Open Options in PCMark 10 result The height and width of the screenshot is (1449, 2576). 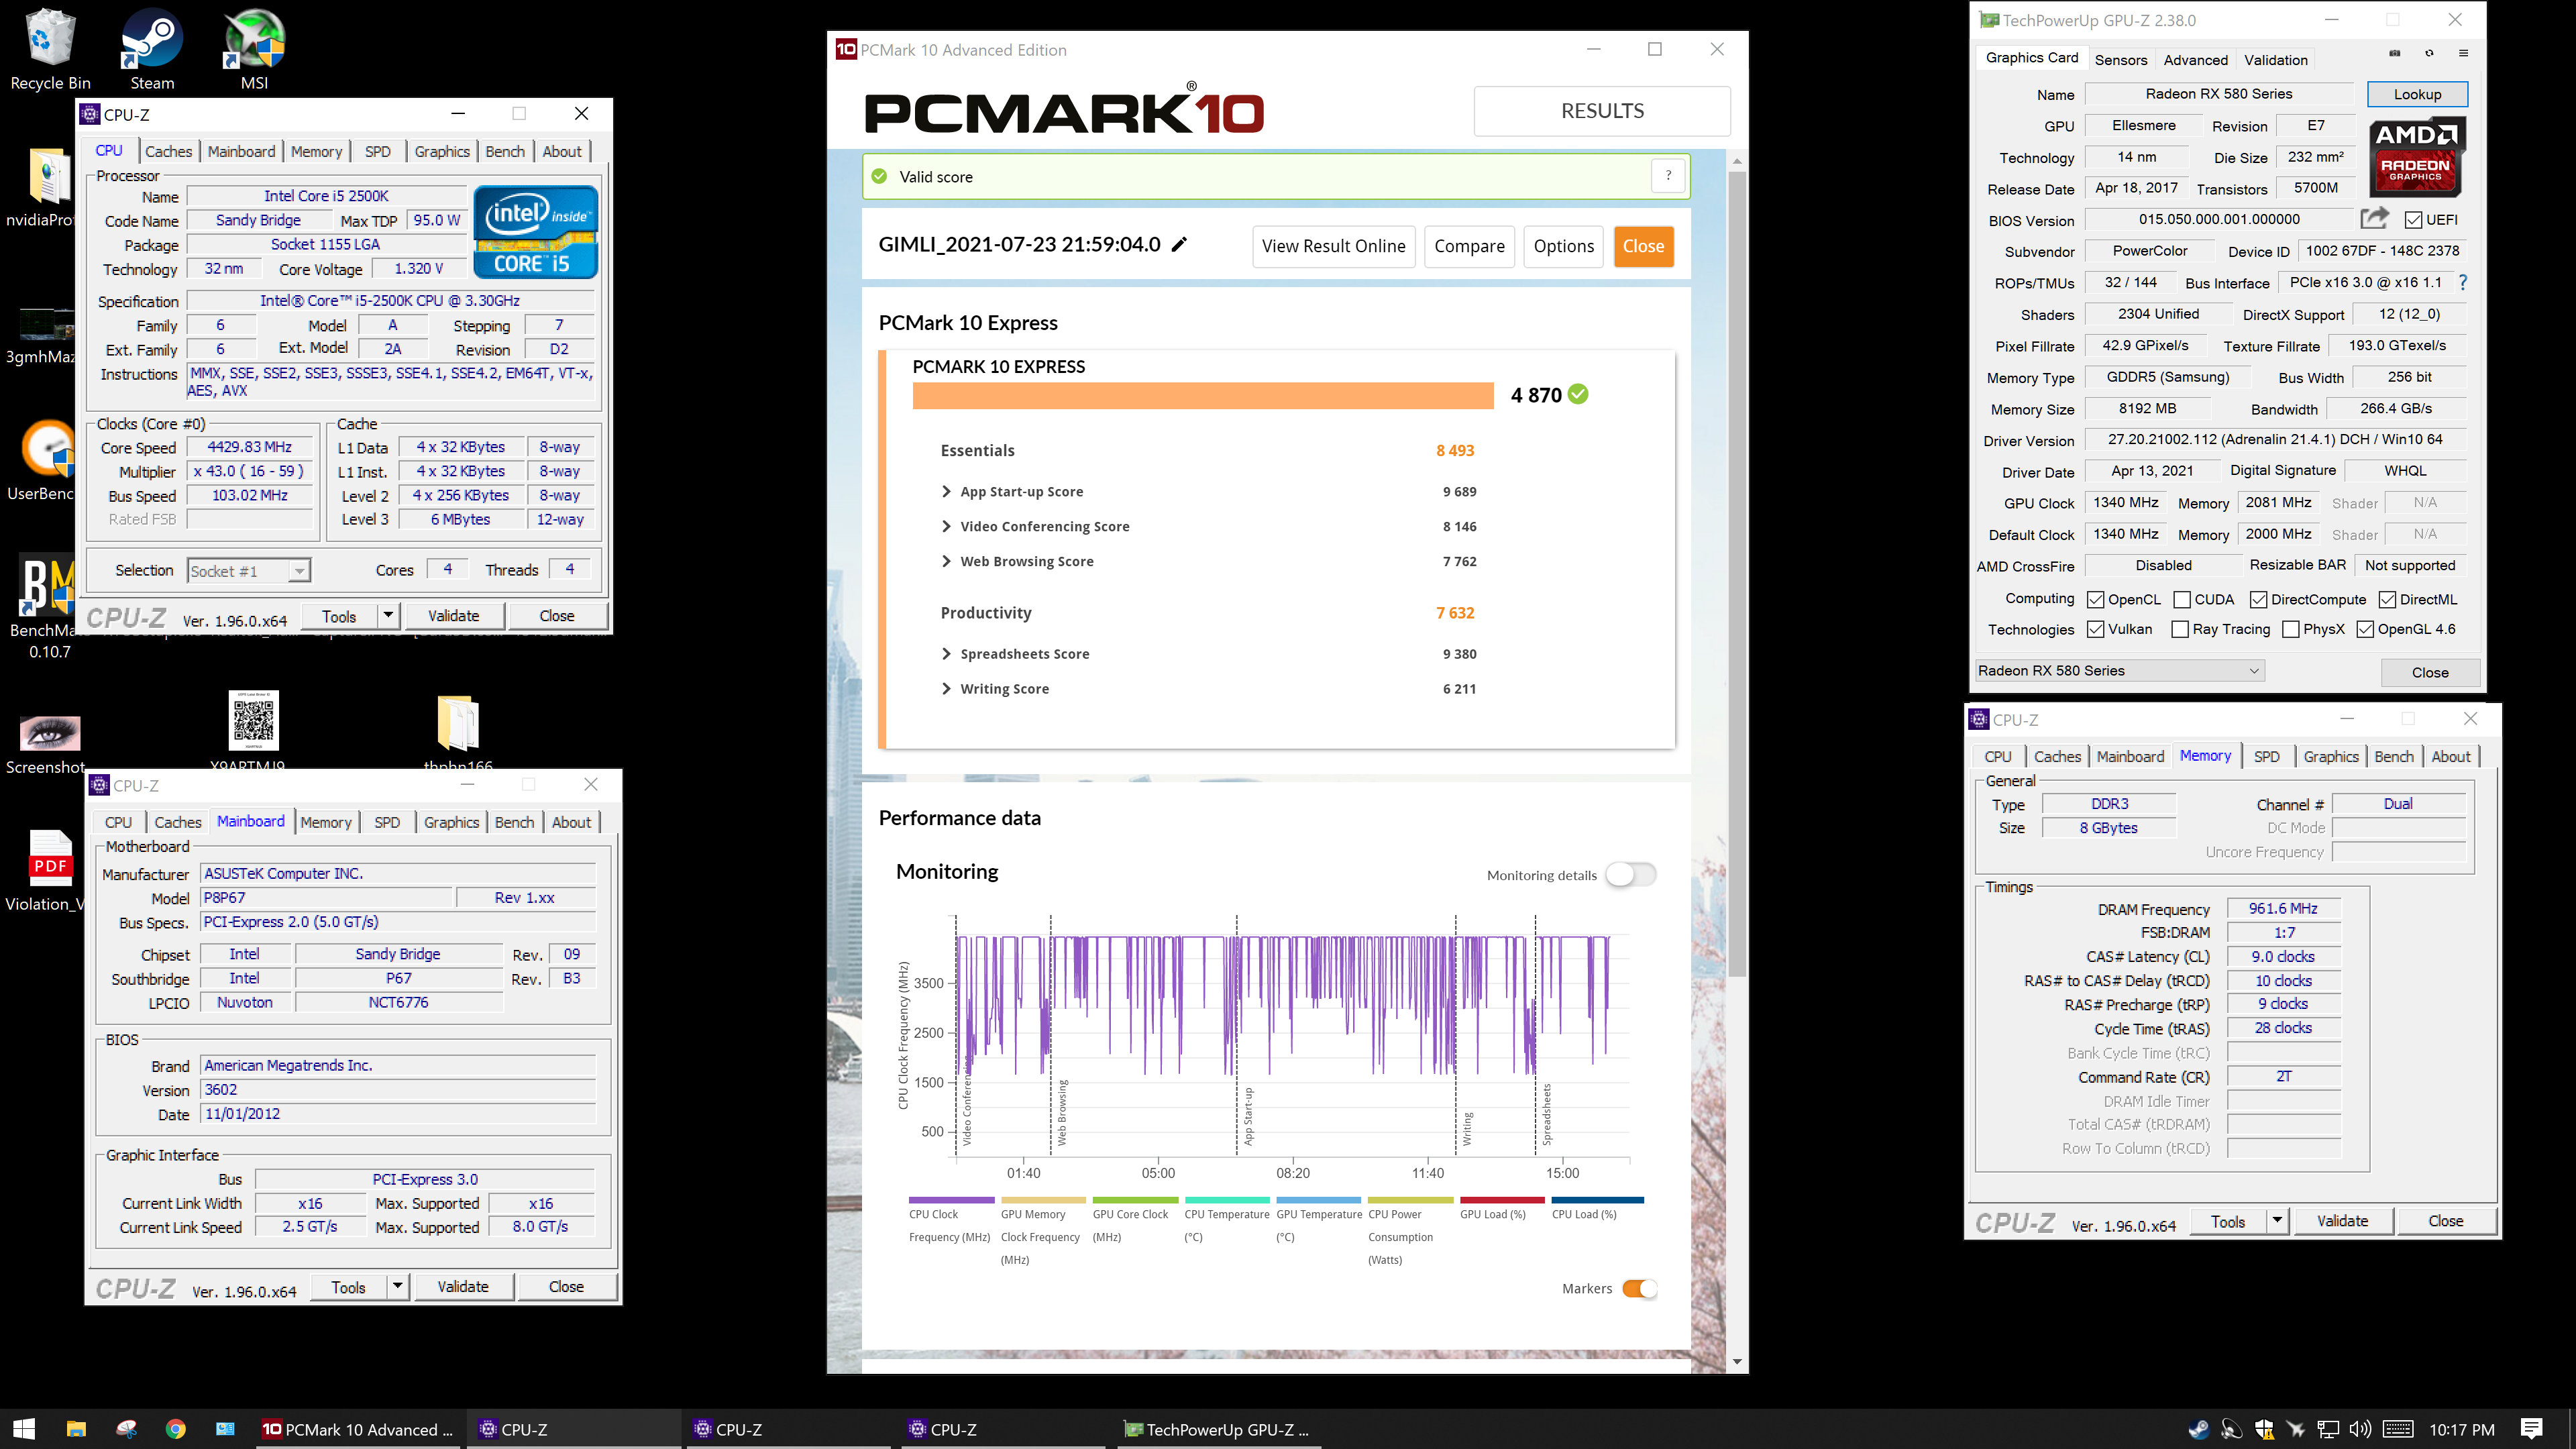click(x=1563, y=246)
